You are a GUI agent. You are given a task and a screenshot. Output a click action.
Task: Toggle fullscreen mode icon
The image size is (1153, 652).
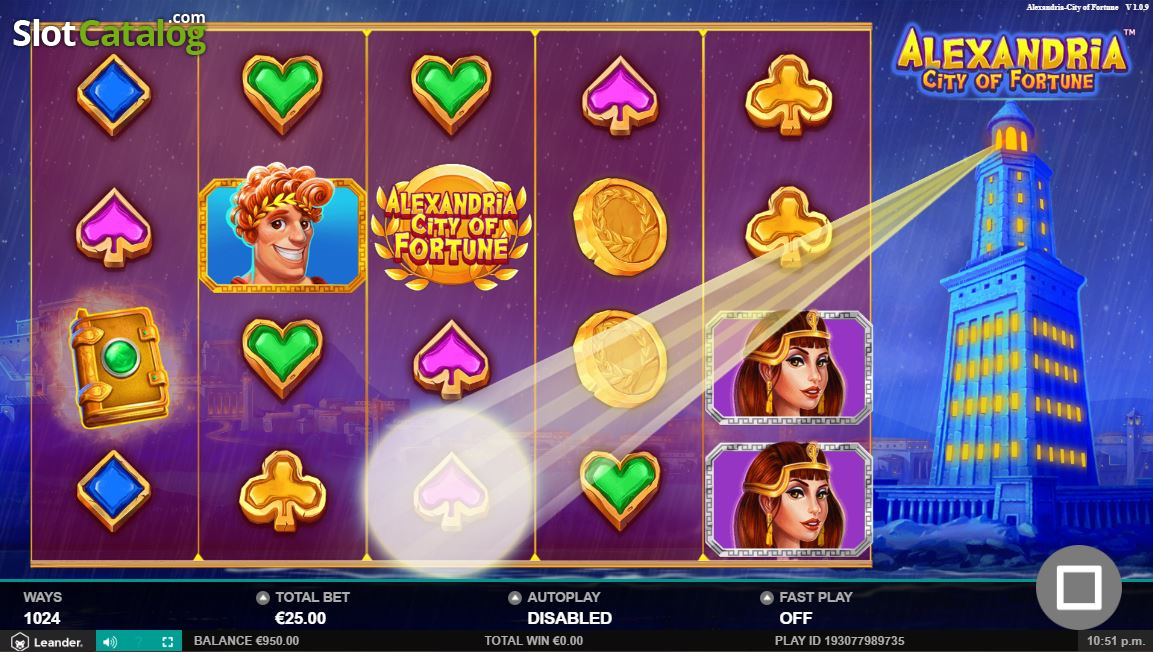tap(167, 642)
